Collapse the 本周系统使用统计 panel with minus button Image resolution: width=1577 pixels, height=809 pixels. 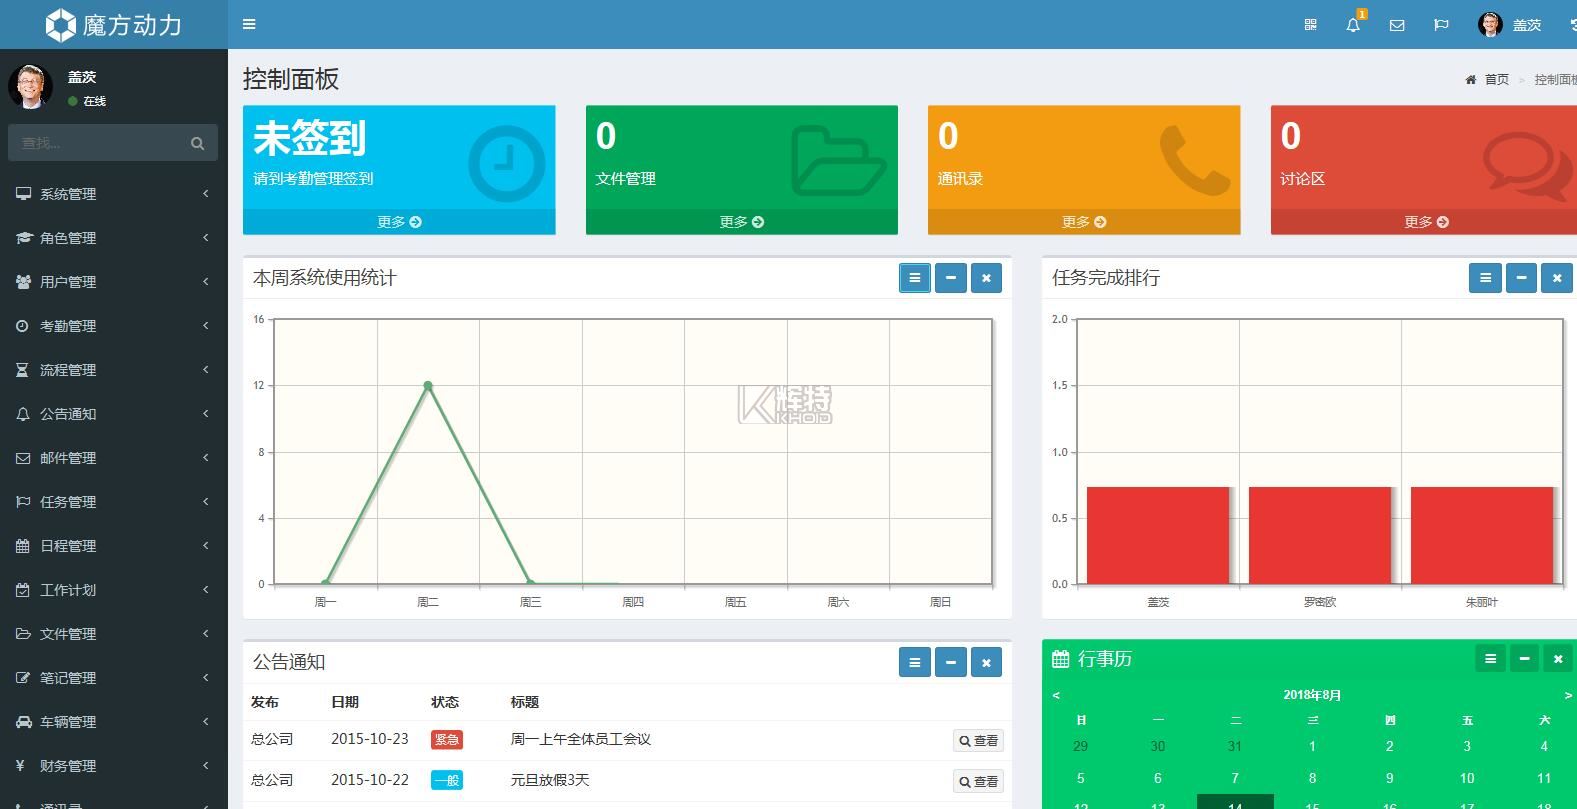click(950, 278)
